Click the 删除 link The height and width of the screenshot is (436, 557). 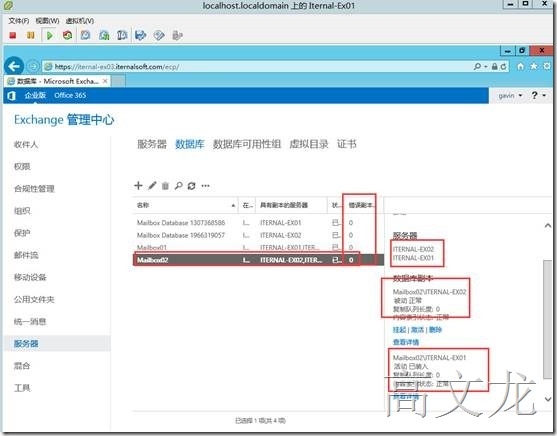[x=435, y=330]
